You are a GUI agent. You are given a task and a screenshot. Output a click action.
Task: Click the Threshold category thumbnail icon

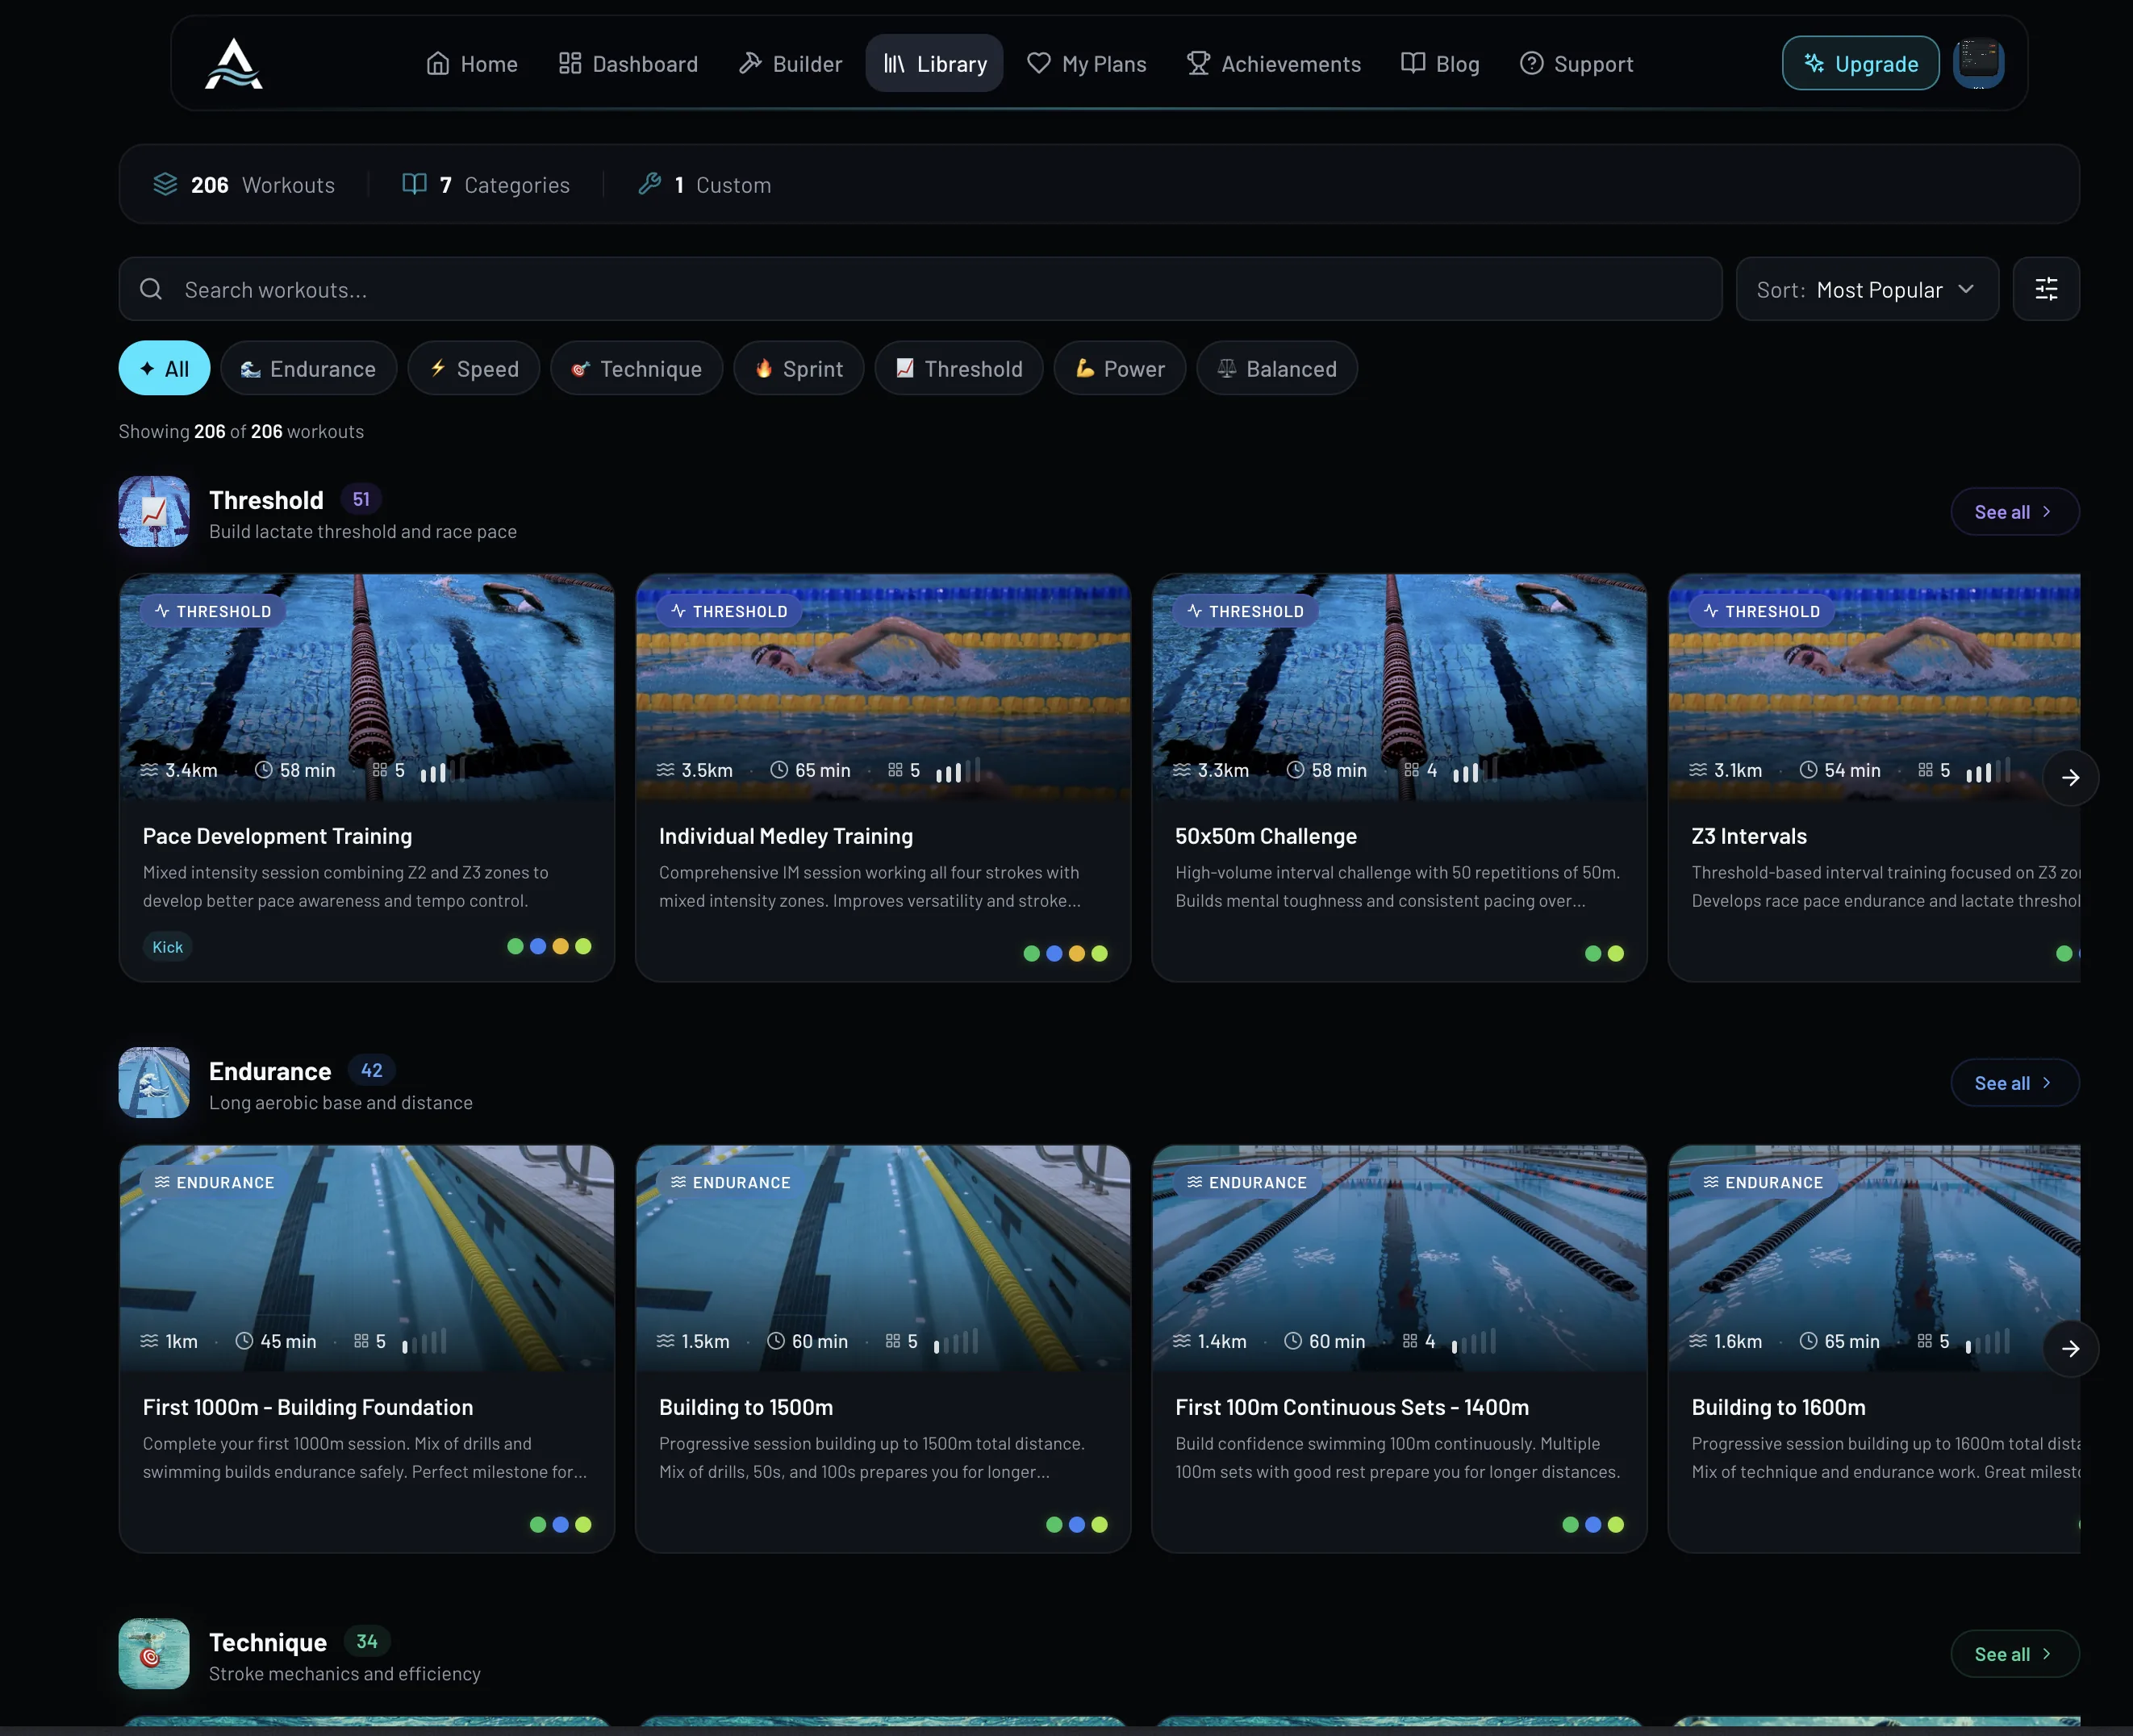point(154,511)
